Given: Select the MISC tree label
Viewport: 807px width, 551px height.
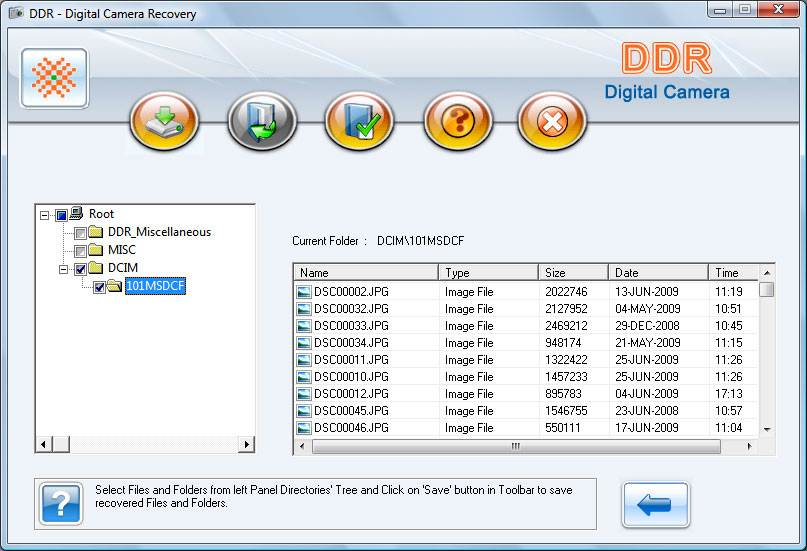Looking at the screenshot, I should coord(122,250).
